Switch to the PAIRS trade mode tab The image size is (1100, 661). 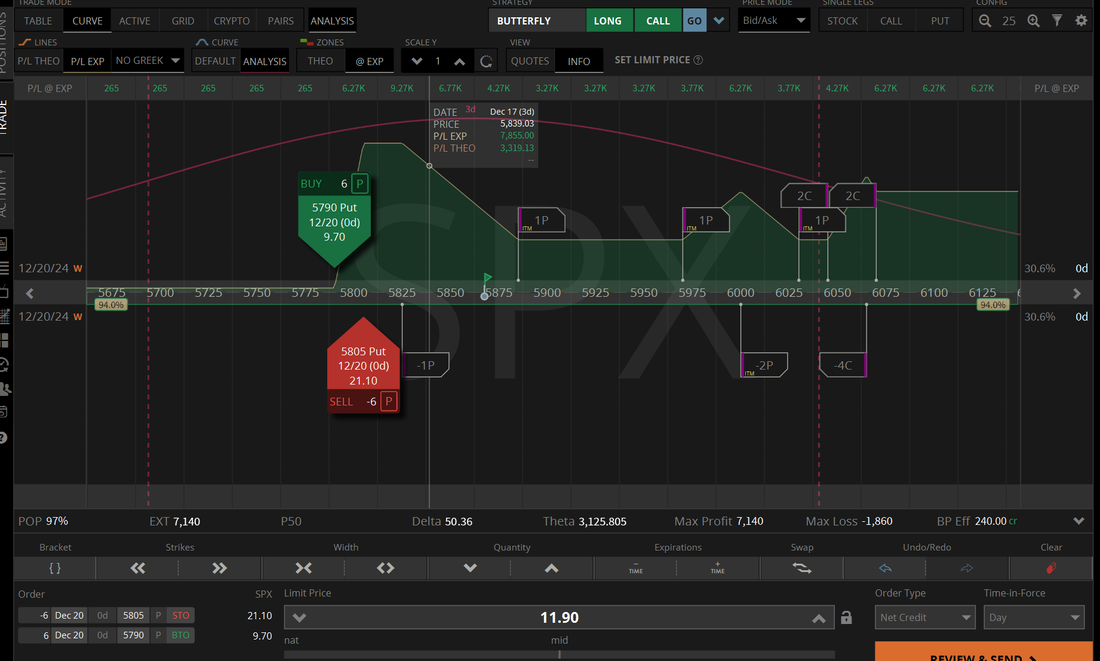coord(281,21)
